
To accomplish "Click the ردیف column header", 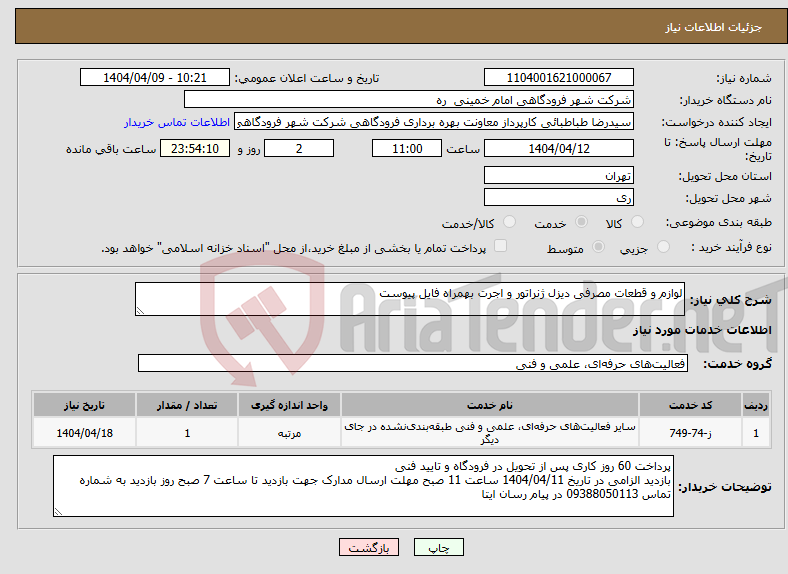I will [756, 405].
